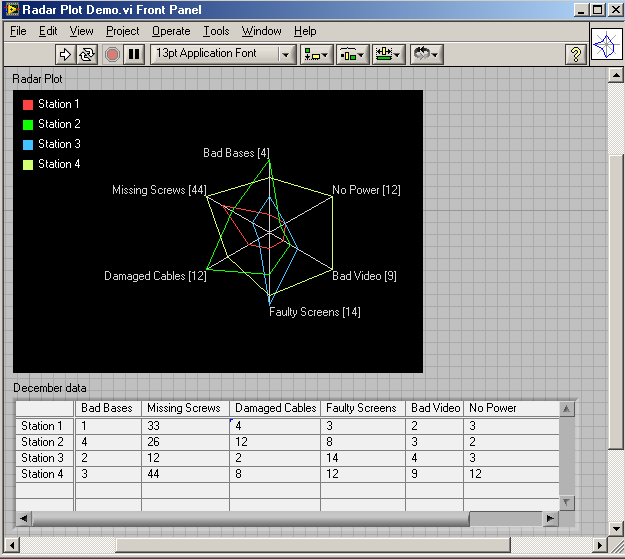Screen dimensions: 625x559
Task: Click the Missing Screws column header
Action: click(x=185, y=408)
